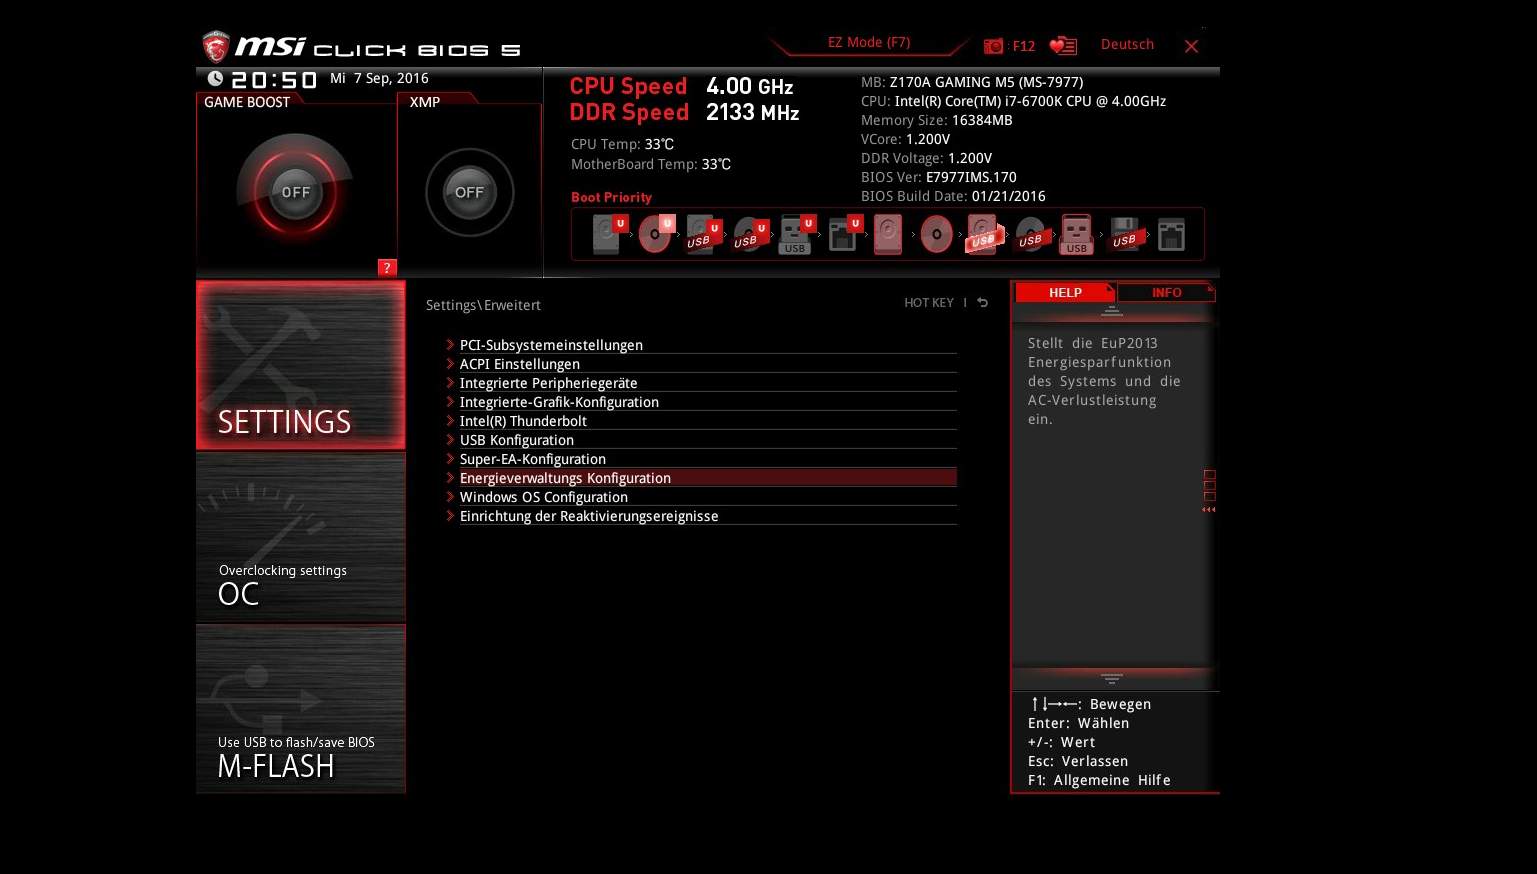Viewport: 1537px width, 874px height.
Task: Click the USB flash drive boot icon
Action: (x=1076, y=233)
